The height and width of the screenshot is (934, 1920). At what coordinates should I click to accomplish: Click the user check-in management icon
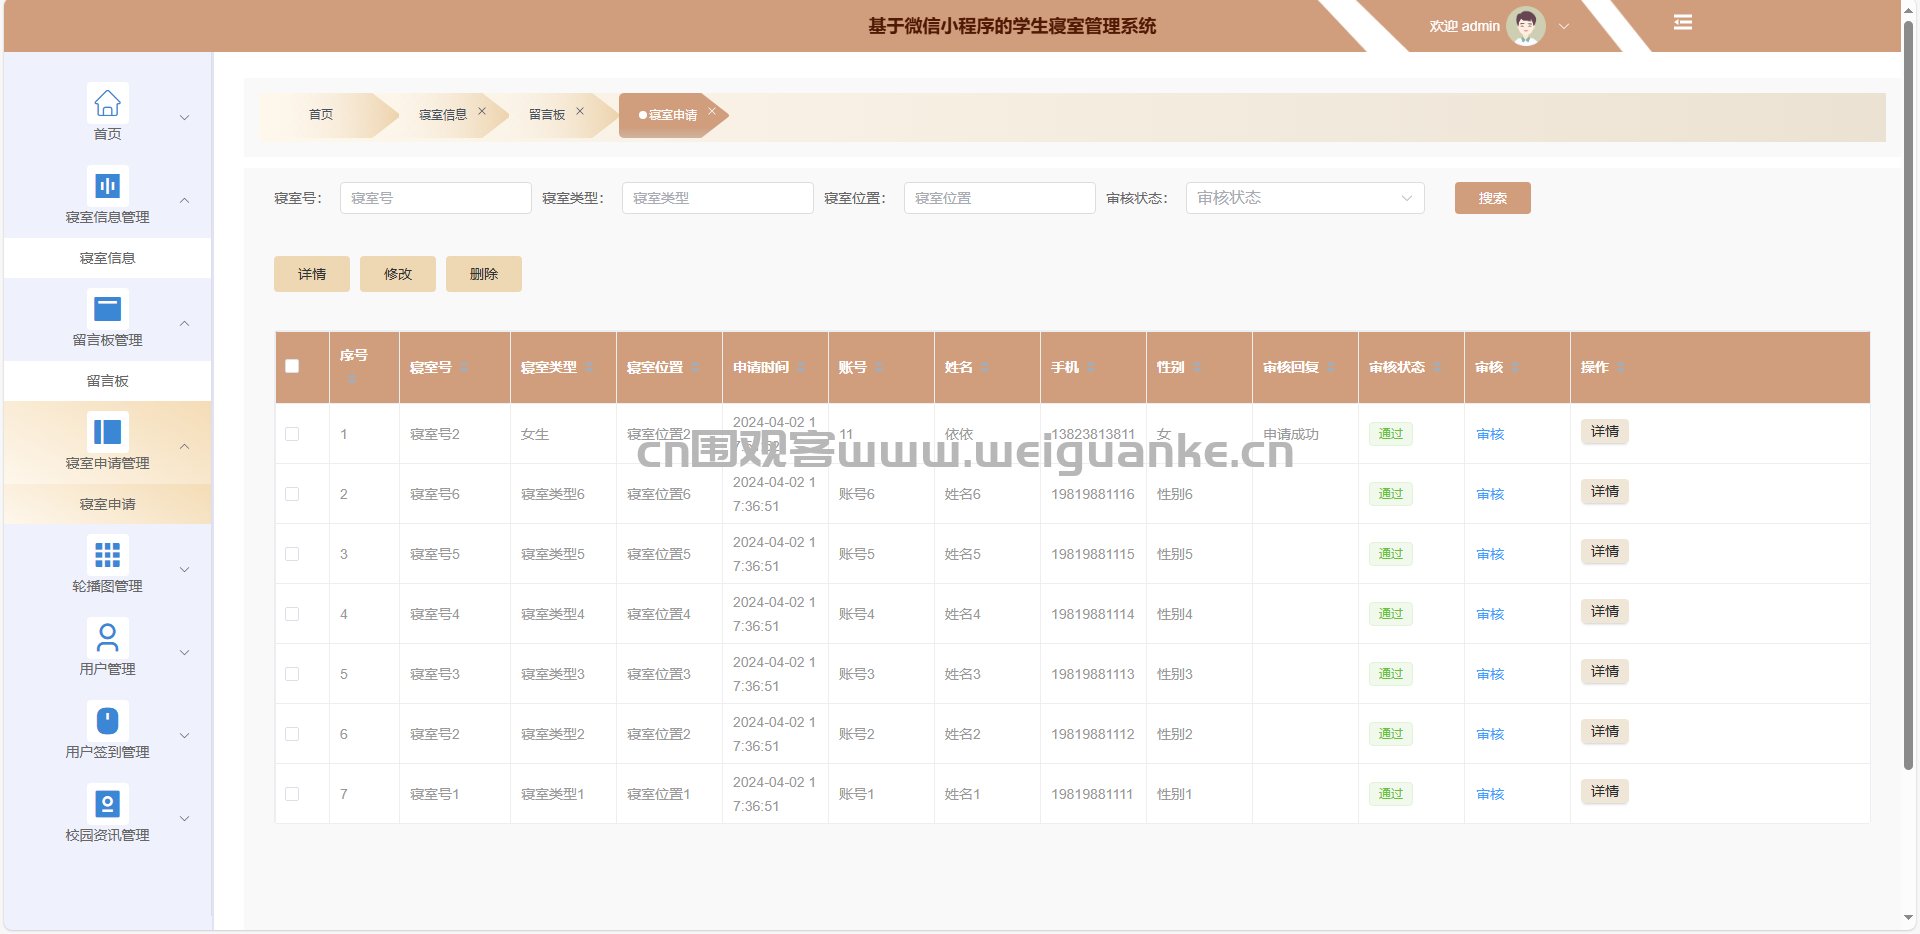click(107, 720)
